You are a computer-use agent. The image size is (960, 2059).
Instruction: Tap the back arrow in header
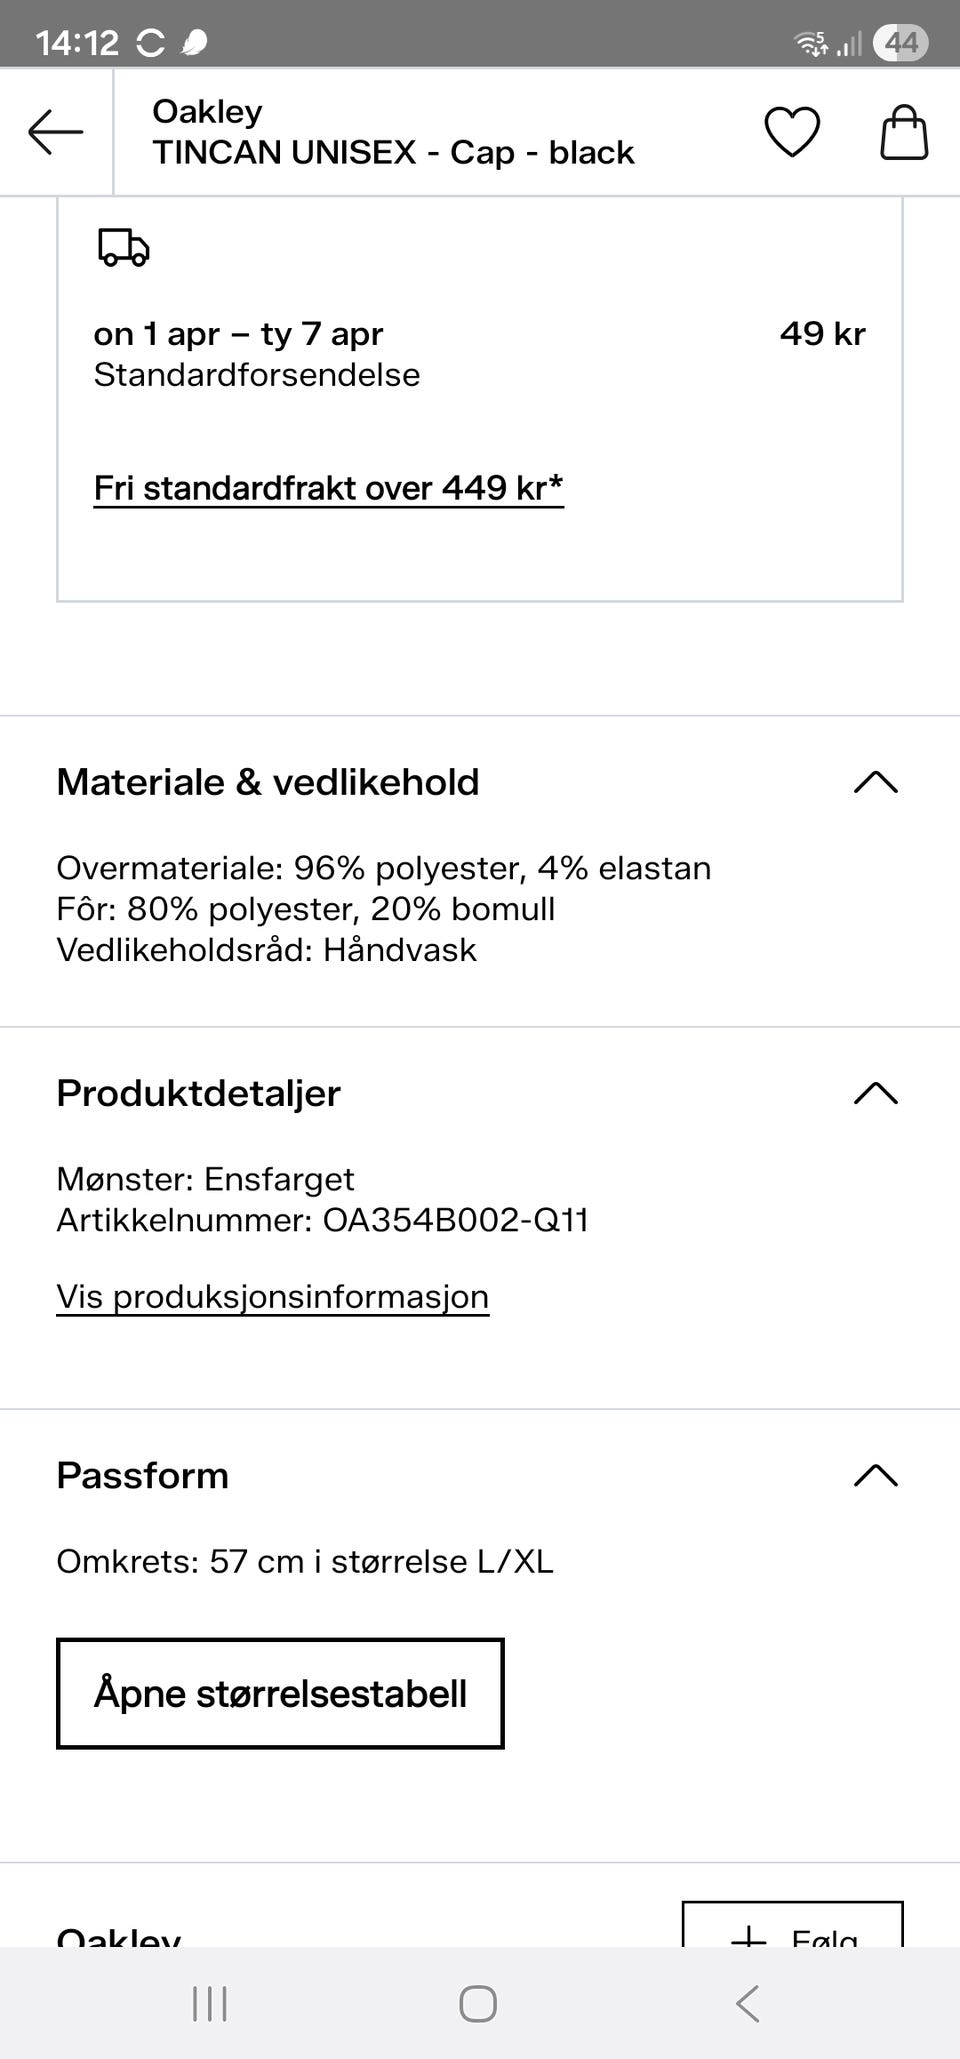pyautogui.click(x=56, y=132)
